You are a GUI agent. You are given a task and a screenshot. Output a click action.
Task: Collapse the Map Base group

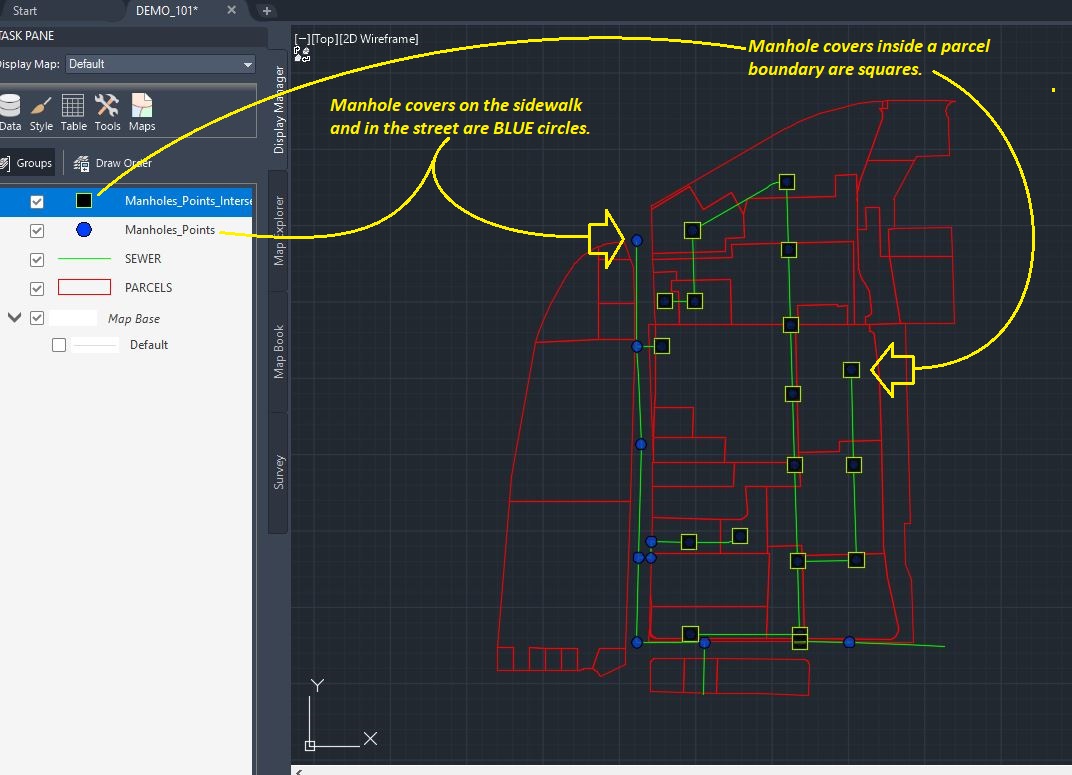coord(14,318)
